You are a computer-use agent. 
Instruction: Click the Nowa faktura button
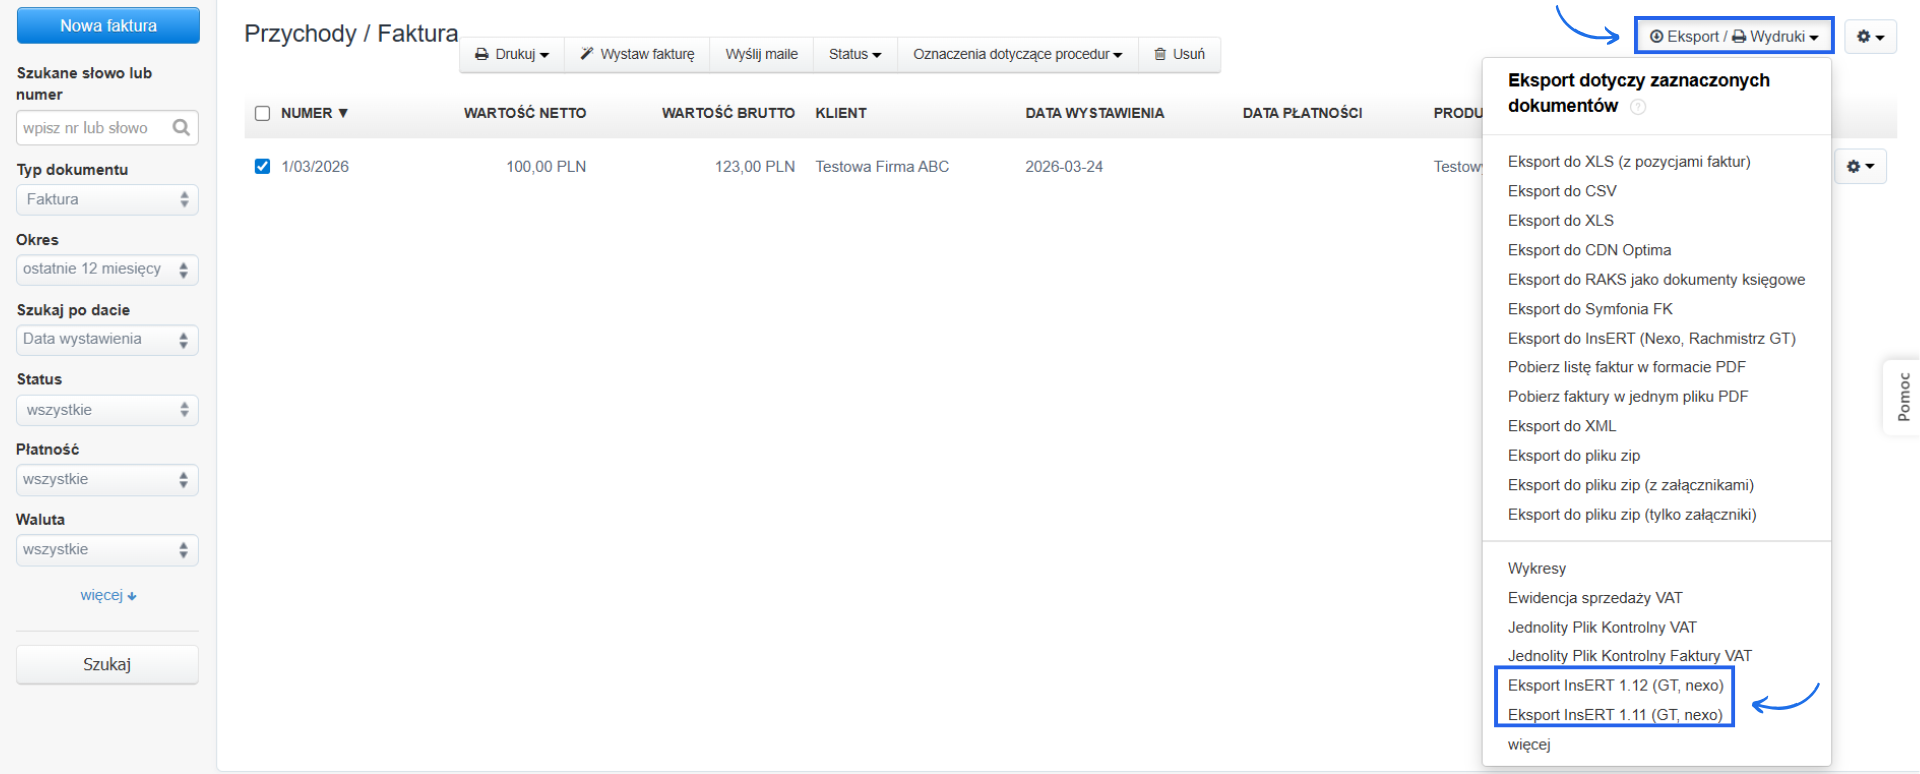coord(108,26)
